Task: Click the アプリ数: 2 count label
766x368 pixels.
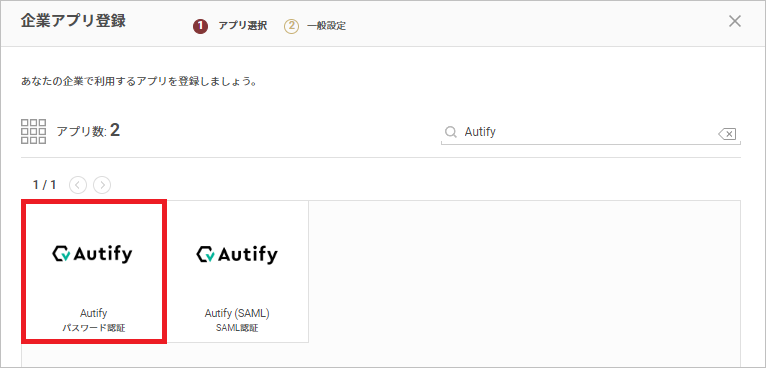Action: 88,130
